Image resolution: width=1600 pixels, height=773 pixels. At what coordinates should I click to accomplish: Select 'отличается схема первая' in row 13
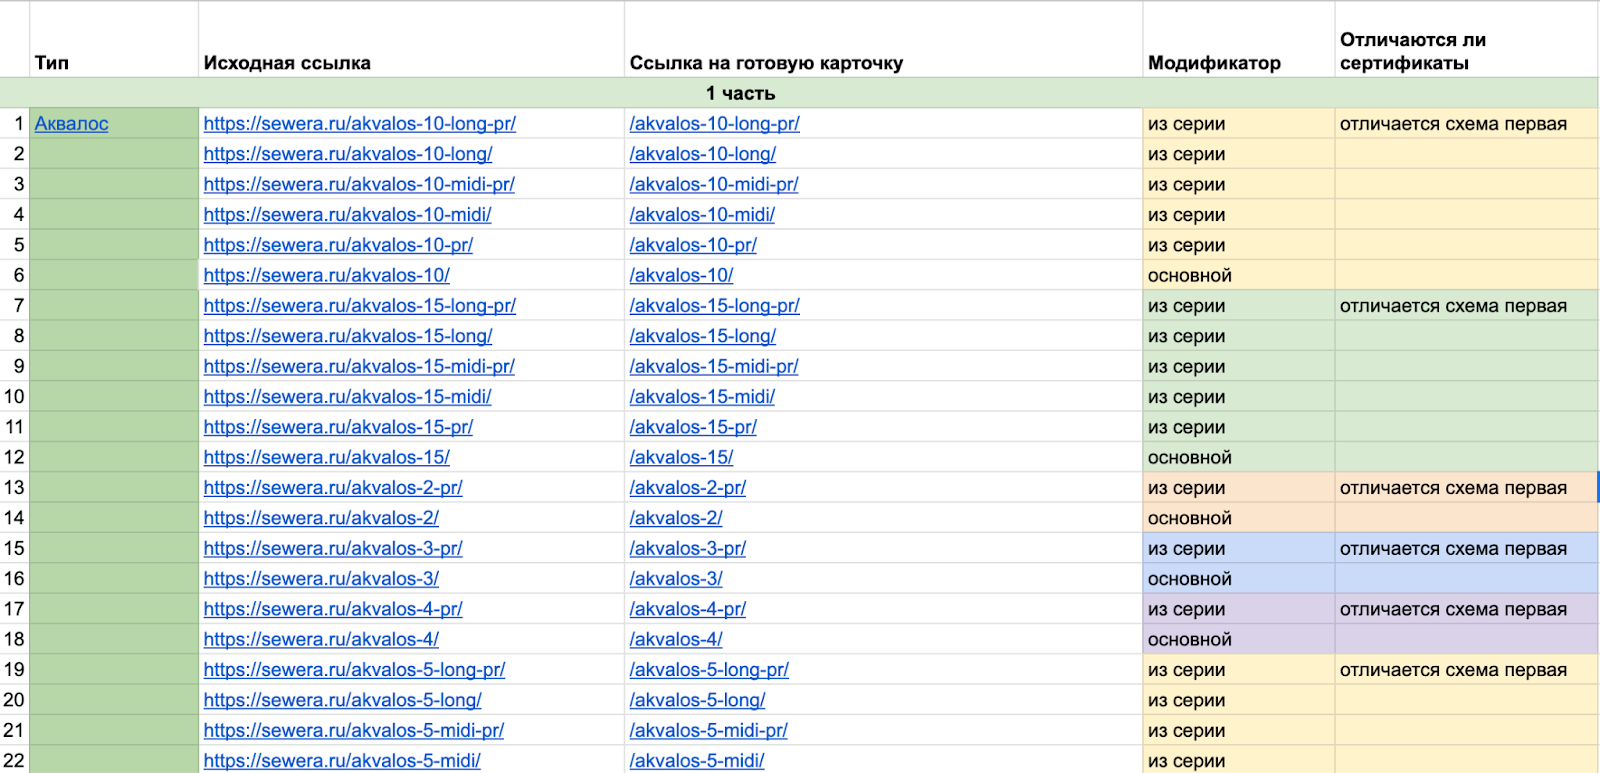coord(1466,488)
